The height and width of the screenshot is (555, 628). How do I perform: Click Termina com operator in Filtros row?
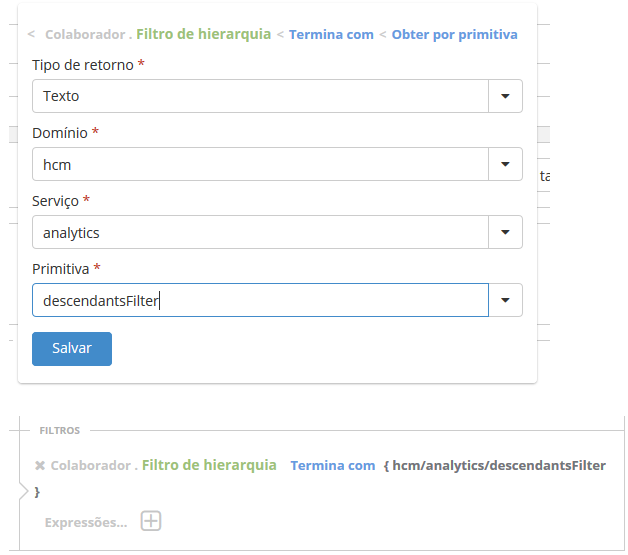(332, 466)
